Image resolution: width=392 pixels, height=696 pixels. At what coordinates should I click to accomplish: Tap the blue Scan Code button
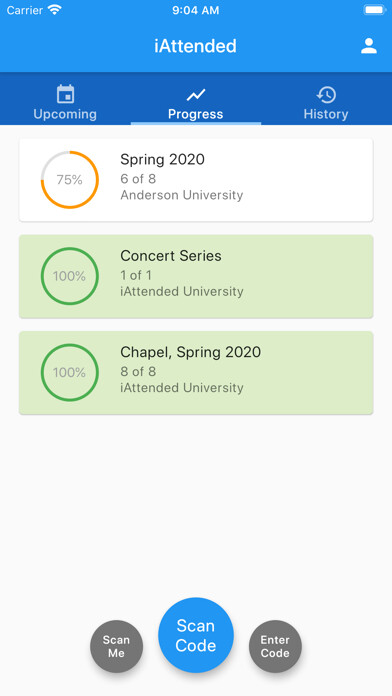pyautogui.click(x=196, y=635)
